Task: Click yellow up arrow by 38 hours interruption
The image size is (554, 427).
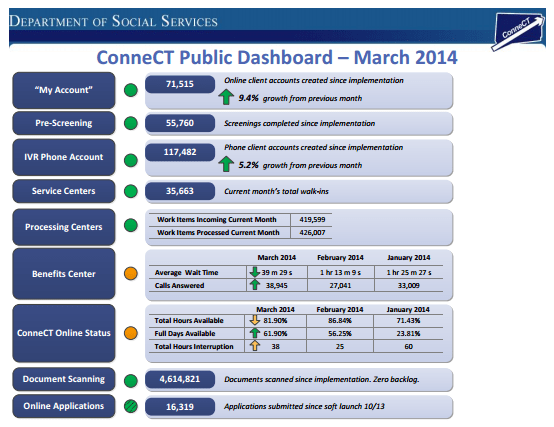Action: (x=255, y=345)
